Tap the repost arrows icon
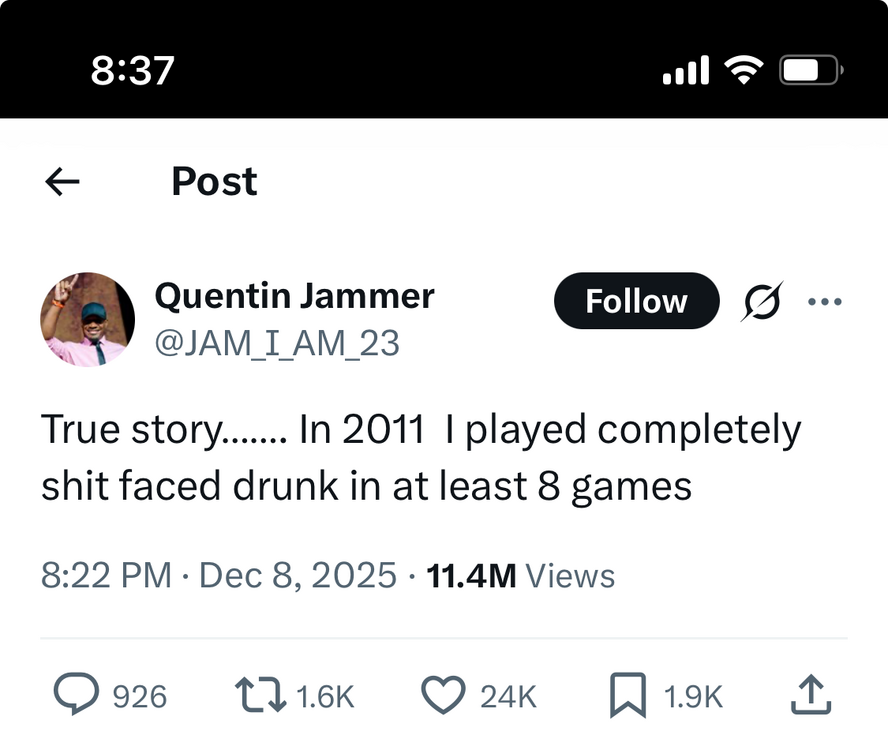 point(259,694)
